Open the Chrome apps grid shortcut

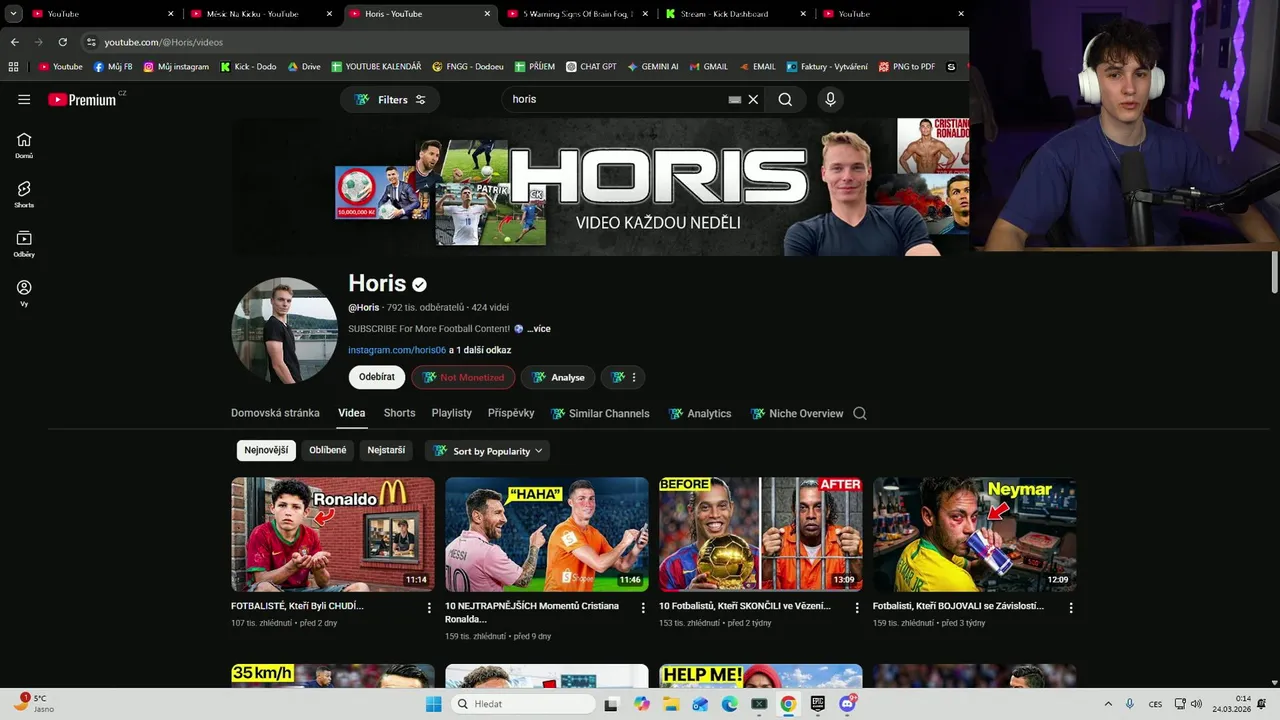(x=13, y=67)
